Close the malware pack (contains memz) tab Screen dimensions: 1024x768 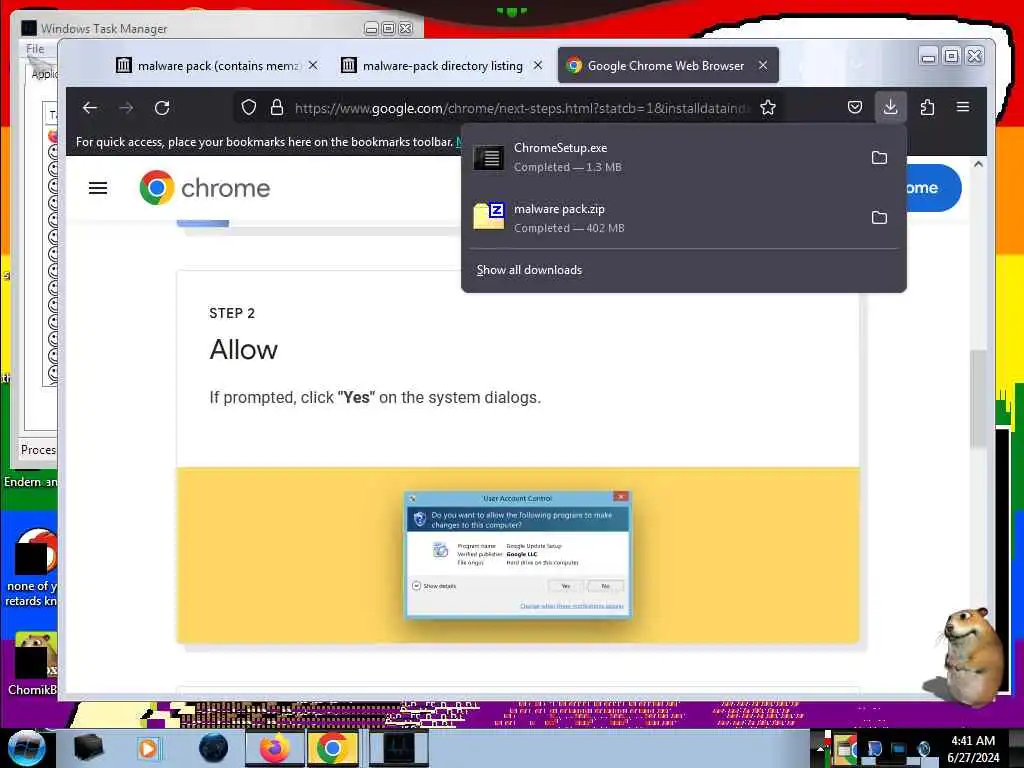313,65
